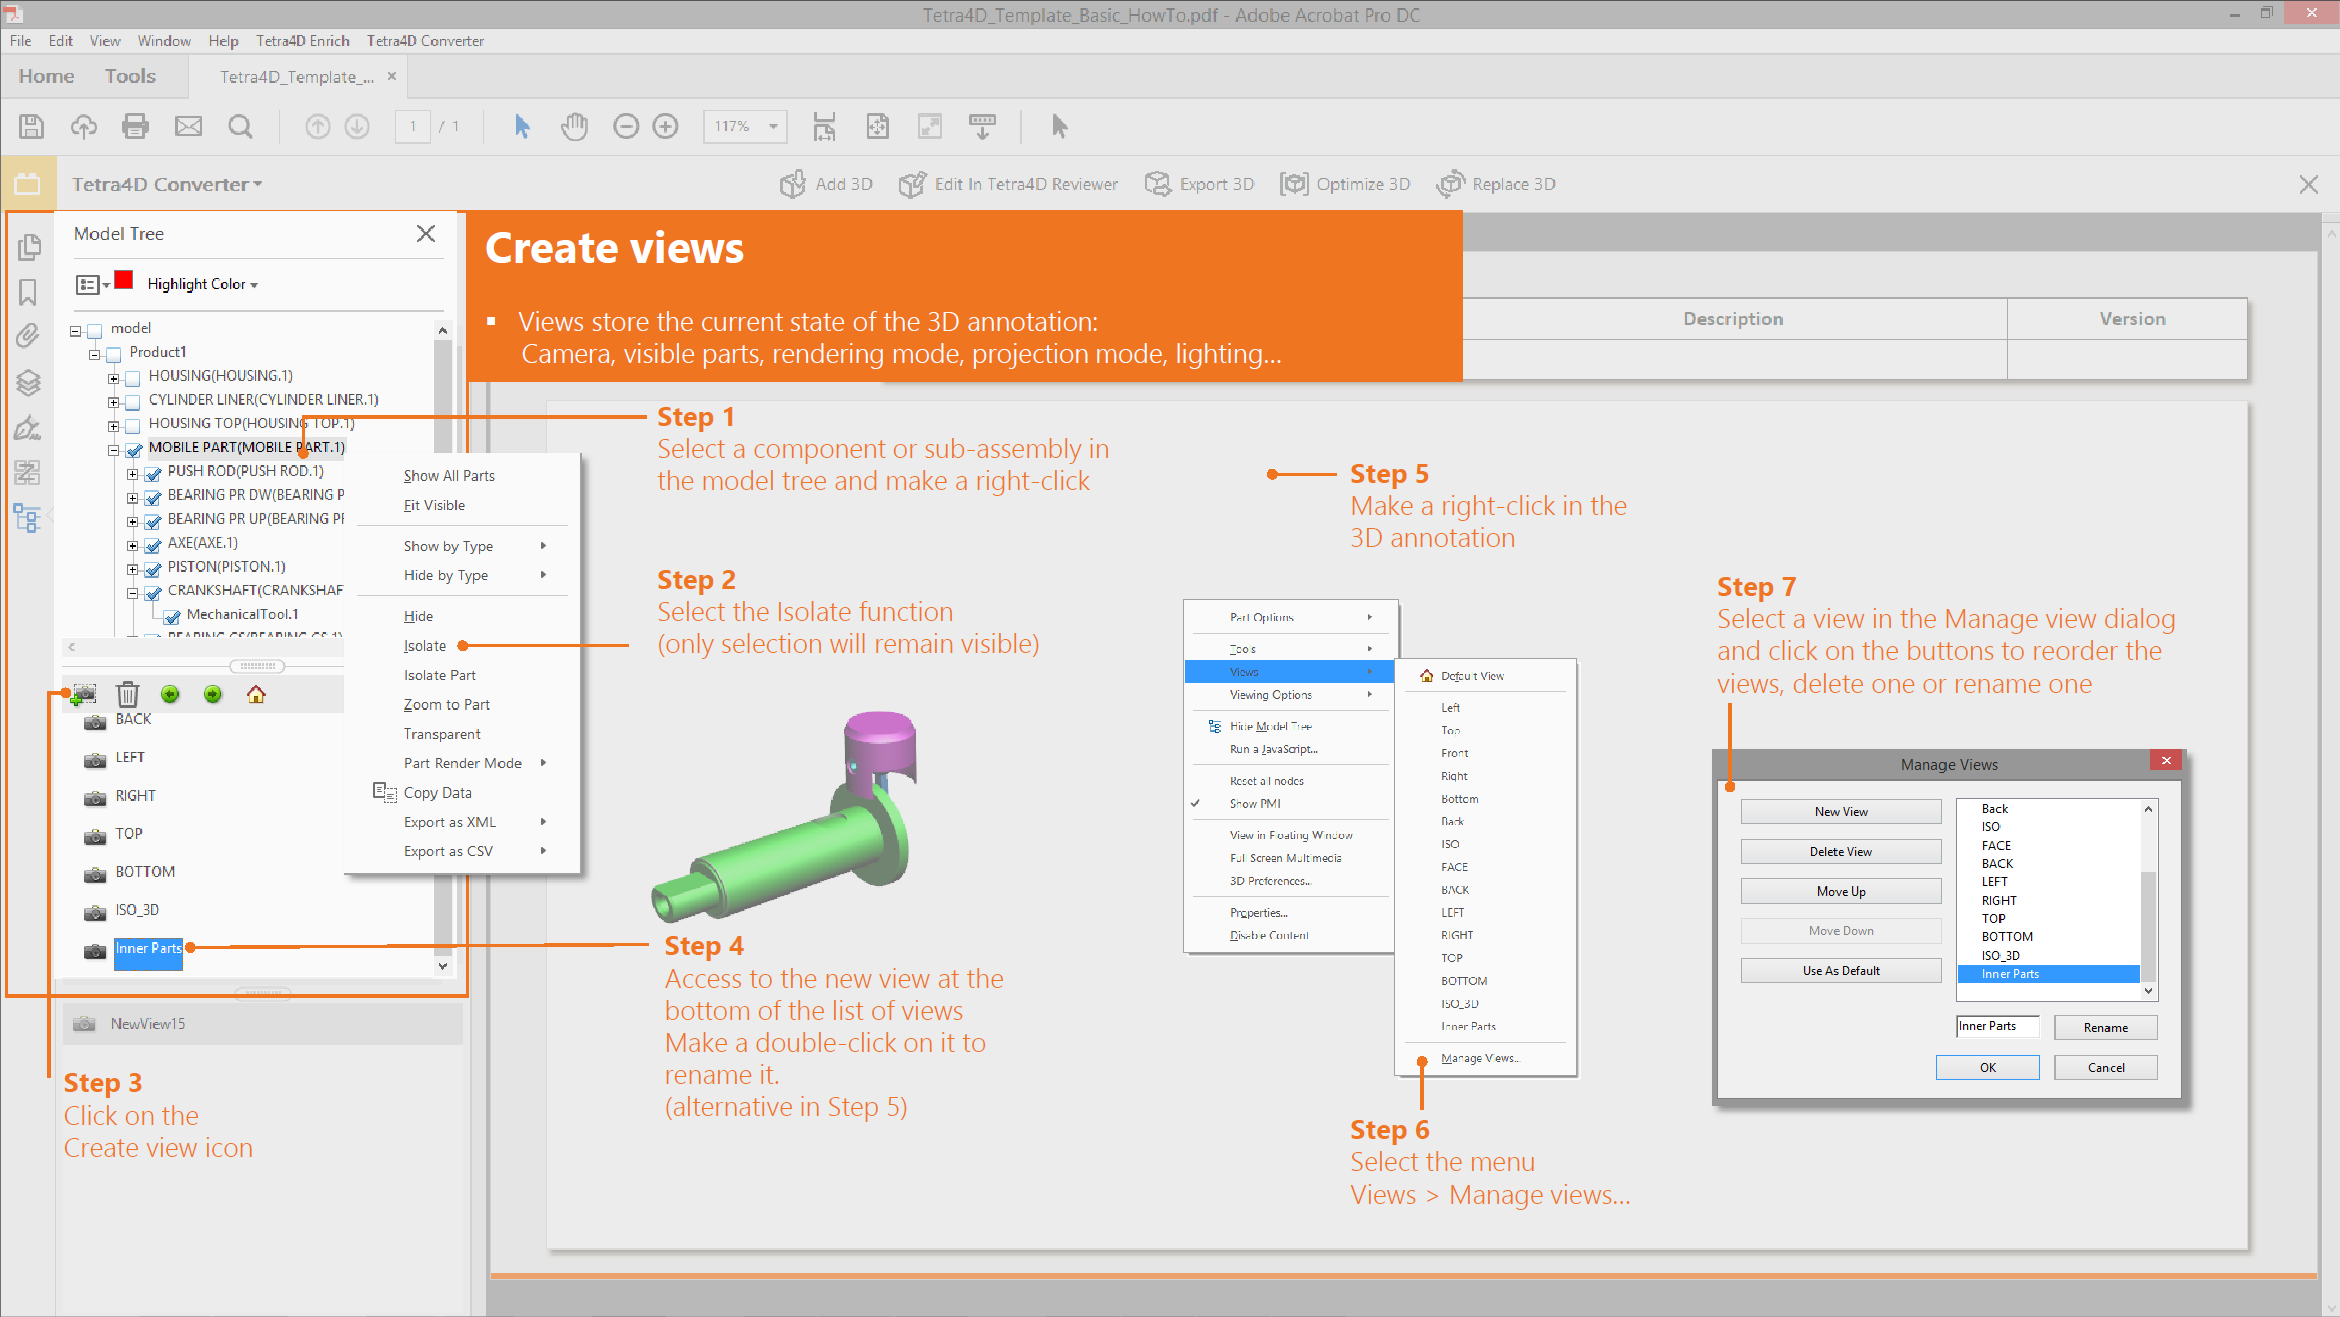Image resolution: width=2340 pixels, height=1317 pixels.
Task: Click the Fit Page icon
Action: 877,126
